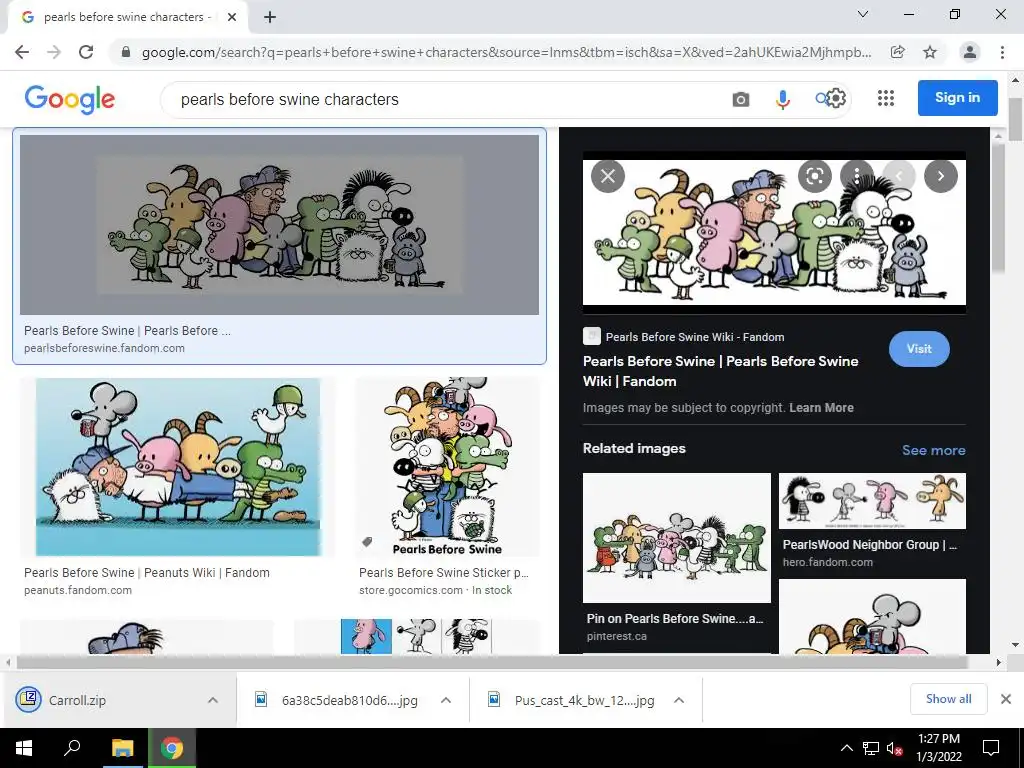Open Google settings gear icon

837,99
